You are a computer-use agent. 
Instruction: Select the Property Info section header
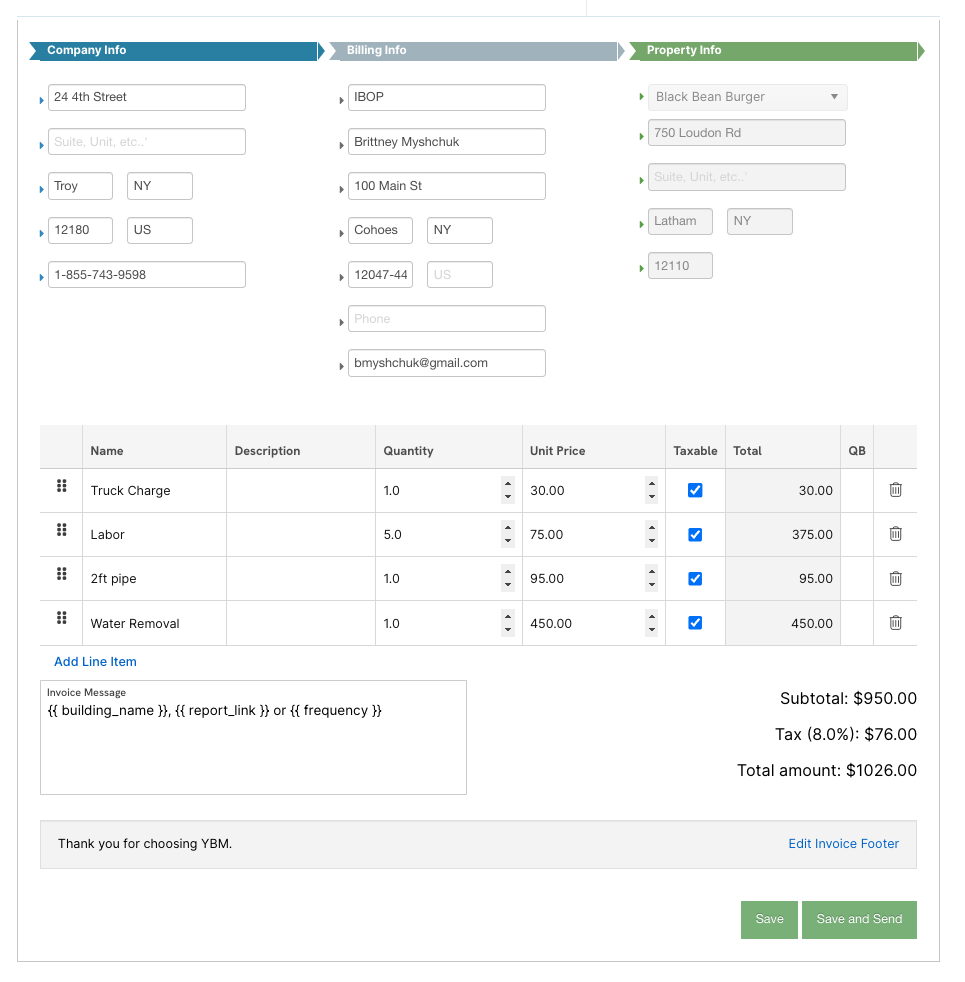(x=773, y=51)
